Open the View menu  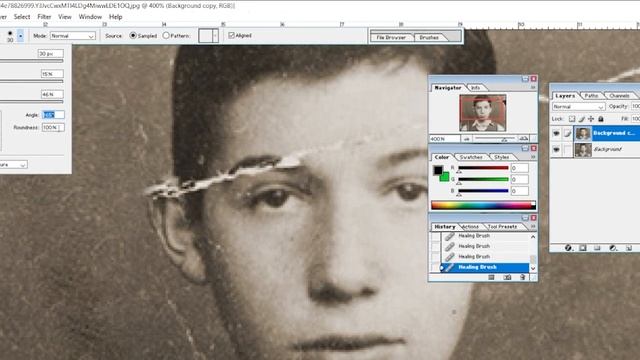pyautogui.click(x=64, y=17)
